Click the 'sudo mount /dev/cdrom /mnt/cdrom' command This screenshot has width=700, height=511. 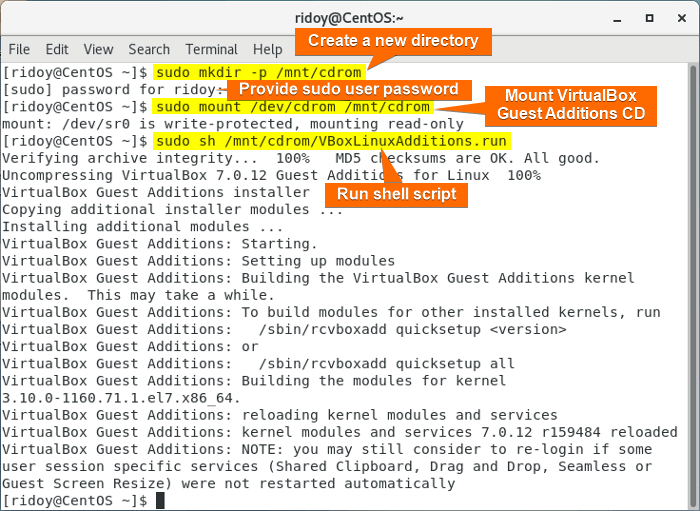tap(293, 107)
